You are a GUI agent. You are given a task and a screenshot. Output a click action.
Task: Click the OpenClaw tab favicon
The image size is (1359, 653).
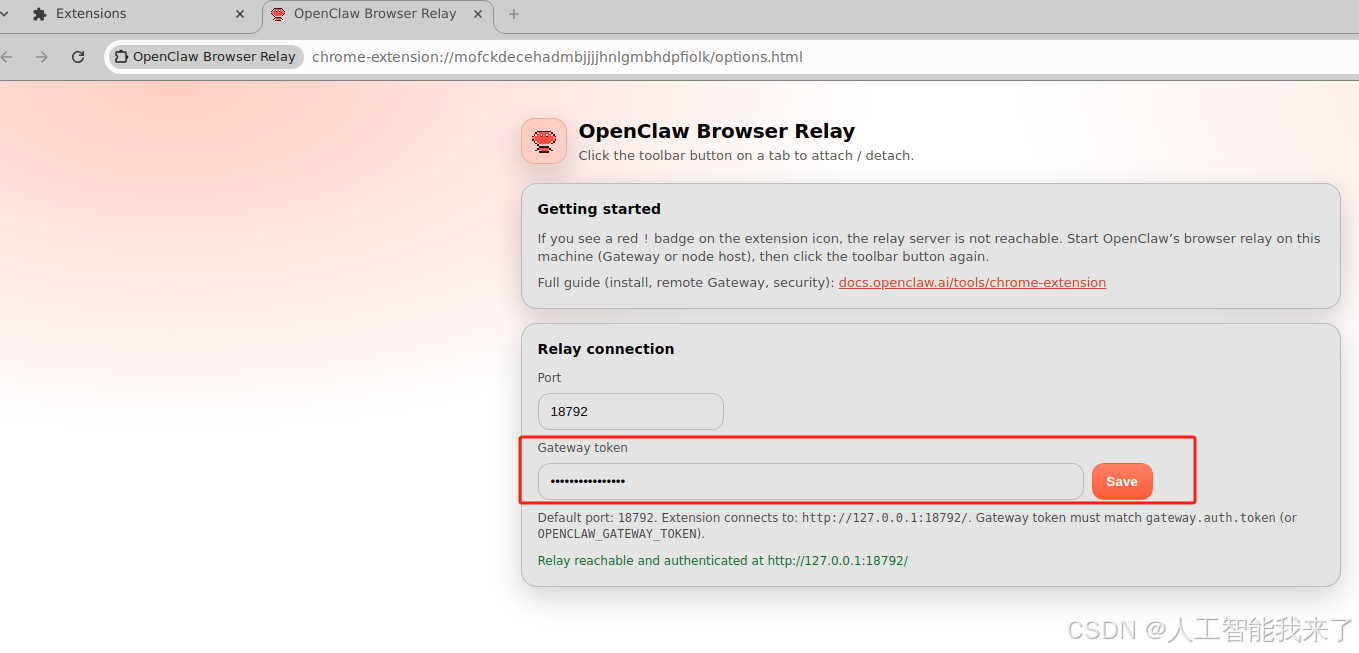278,14
